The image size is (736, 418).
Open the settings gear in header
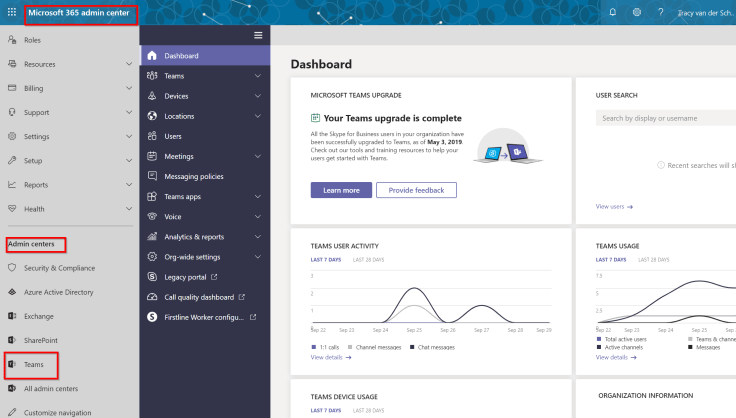pos(637,12)
